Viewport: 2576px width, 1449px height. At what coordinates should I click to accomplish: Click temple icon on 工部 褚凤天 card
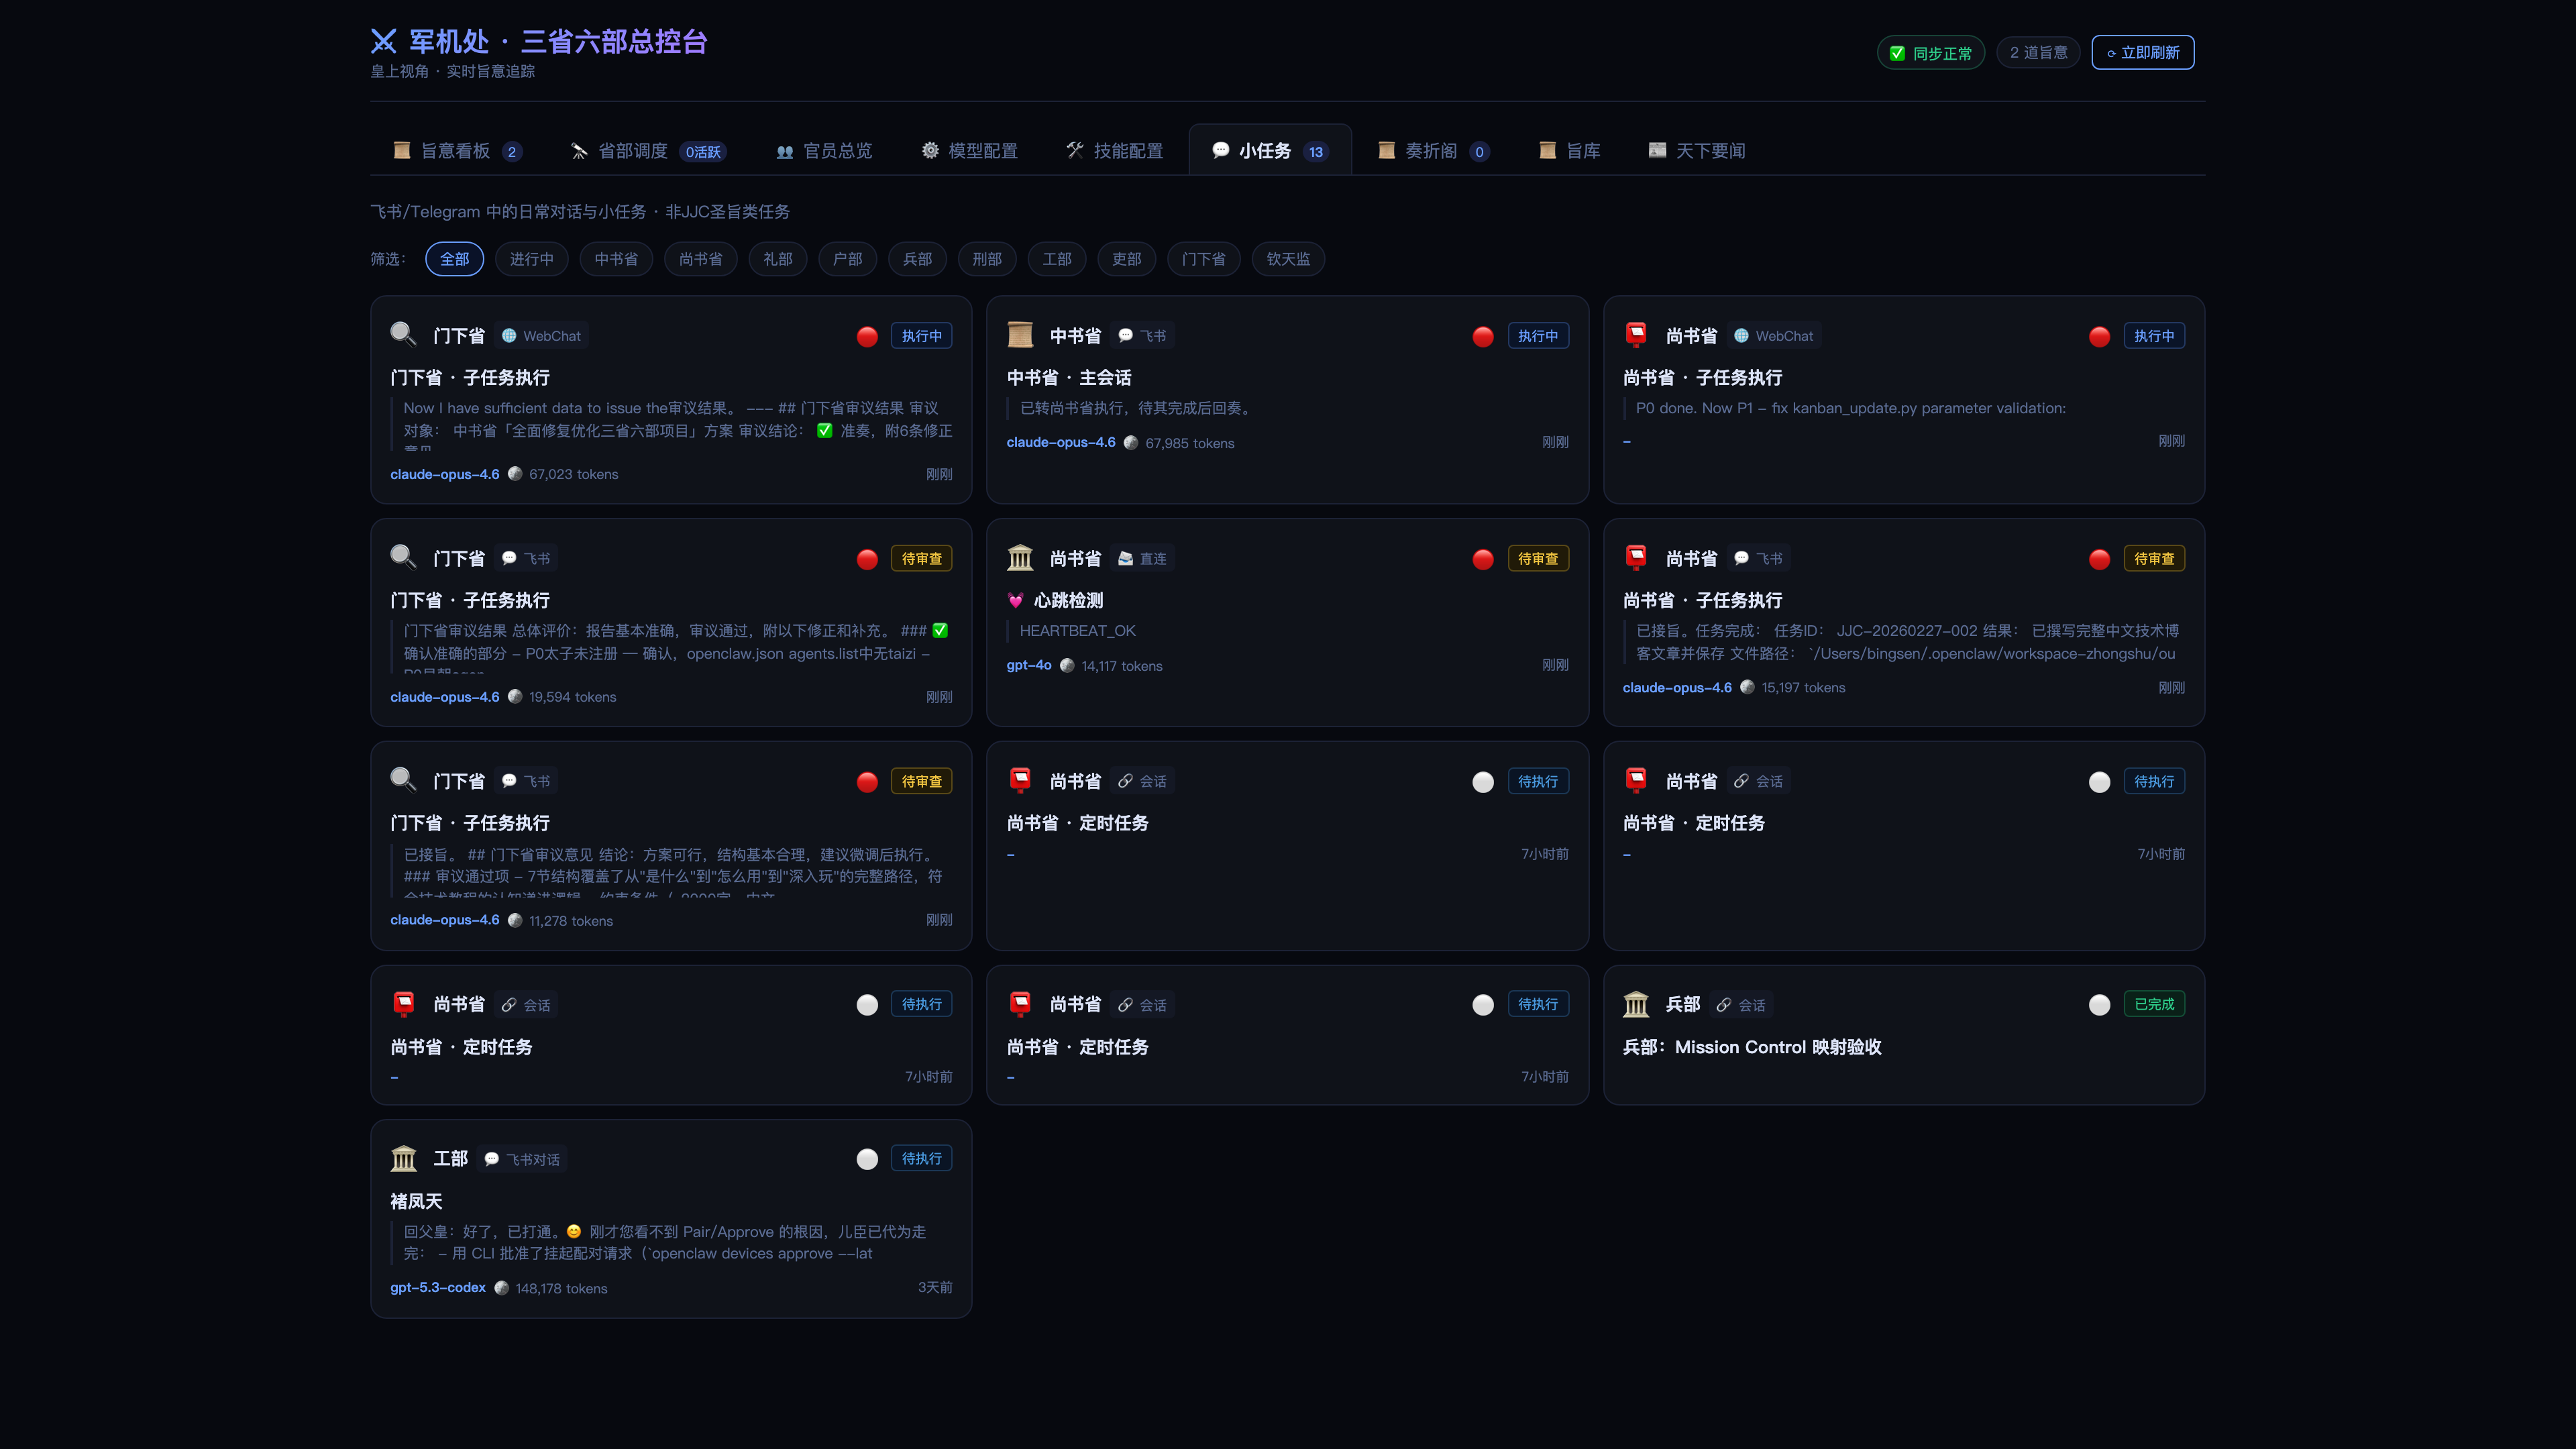(403, 1158)
